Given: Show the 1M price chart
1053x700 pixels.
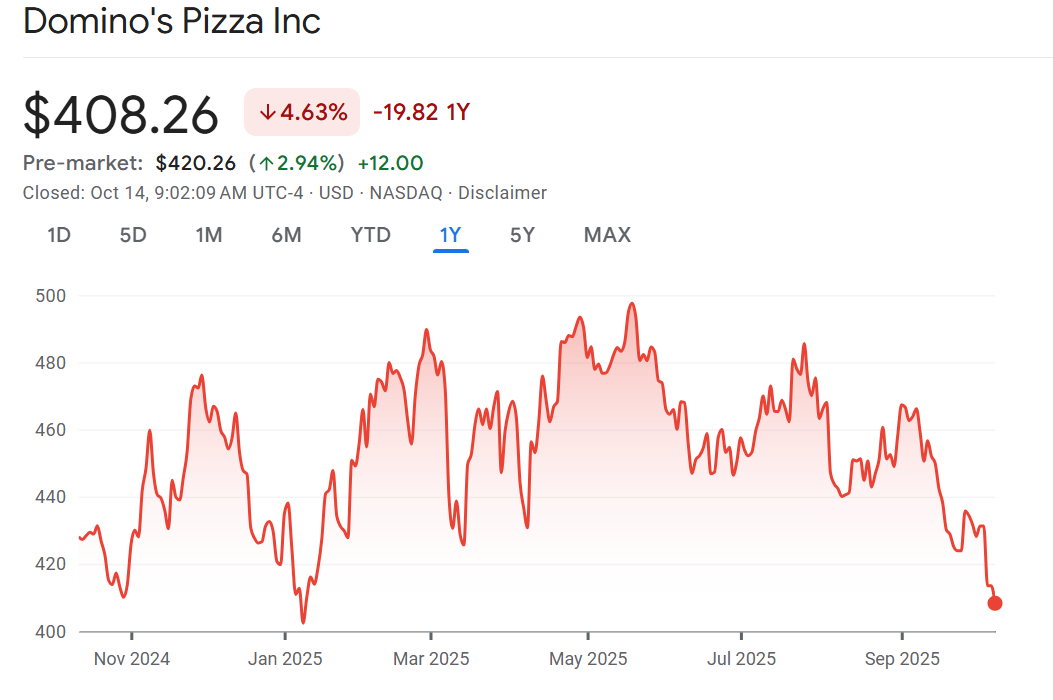Looking at the screenshot, I should point(208,235).
